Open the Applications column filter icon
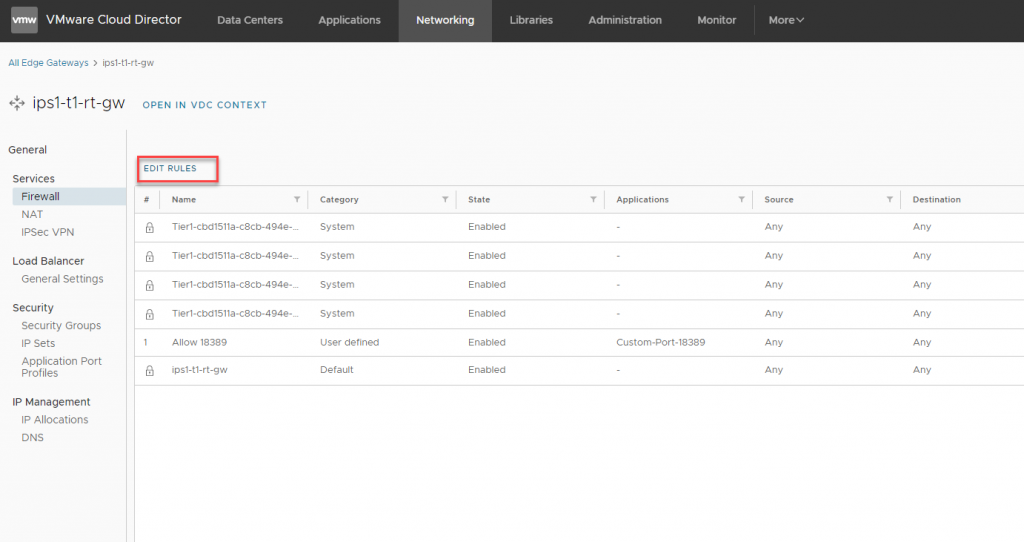Image resolution: width=1024 pixels, height=542 pixels. (741, 200)
